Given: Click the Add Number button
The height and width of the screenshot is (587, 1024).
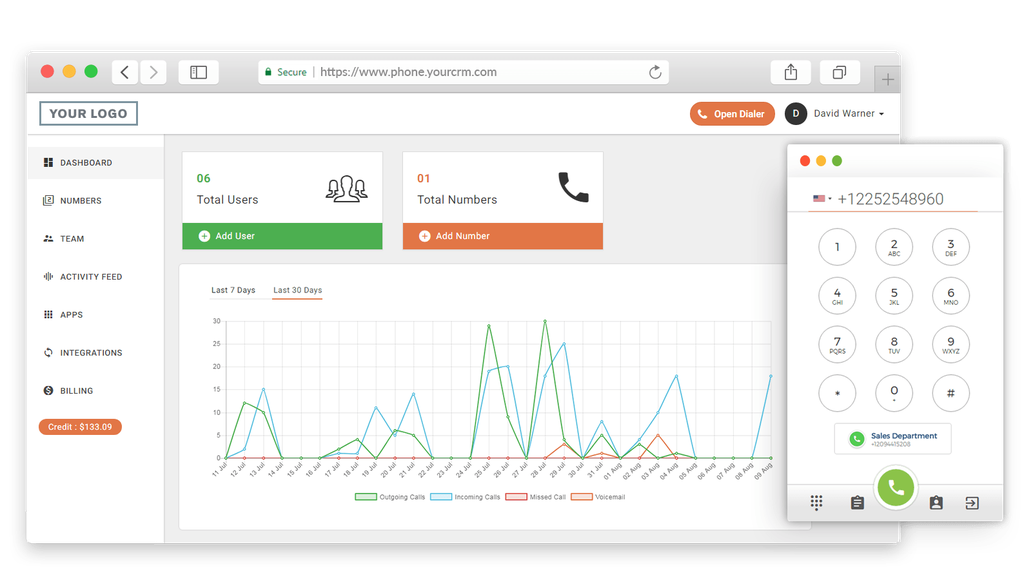Looking at the screenshot, I should tap(503, 236).
